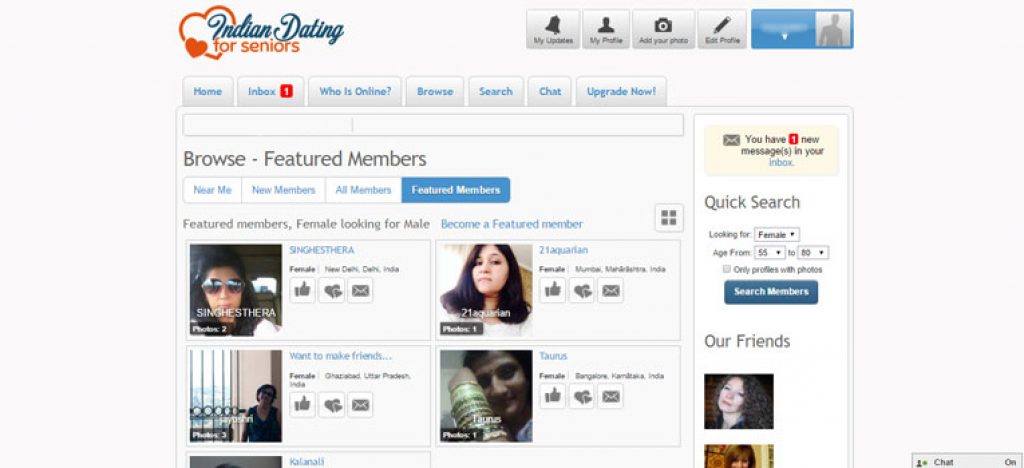Click the red inbox notification badge
Screen dimensions: 1024x468
tap(286, 92)
